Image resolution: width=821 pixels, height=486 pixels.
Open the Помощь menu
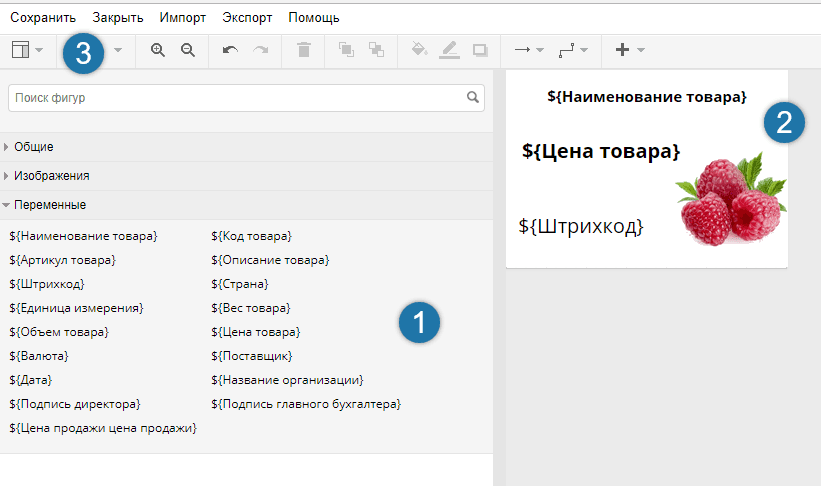pyautogui.click(x=314, y=18)
